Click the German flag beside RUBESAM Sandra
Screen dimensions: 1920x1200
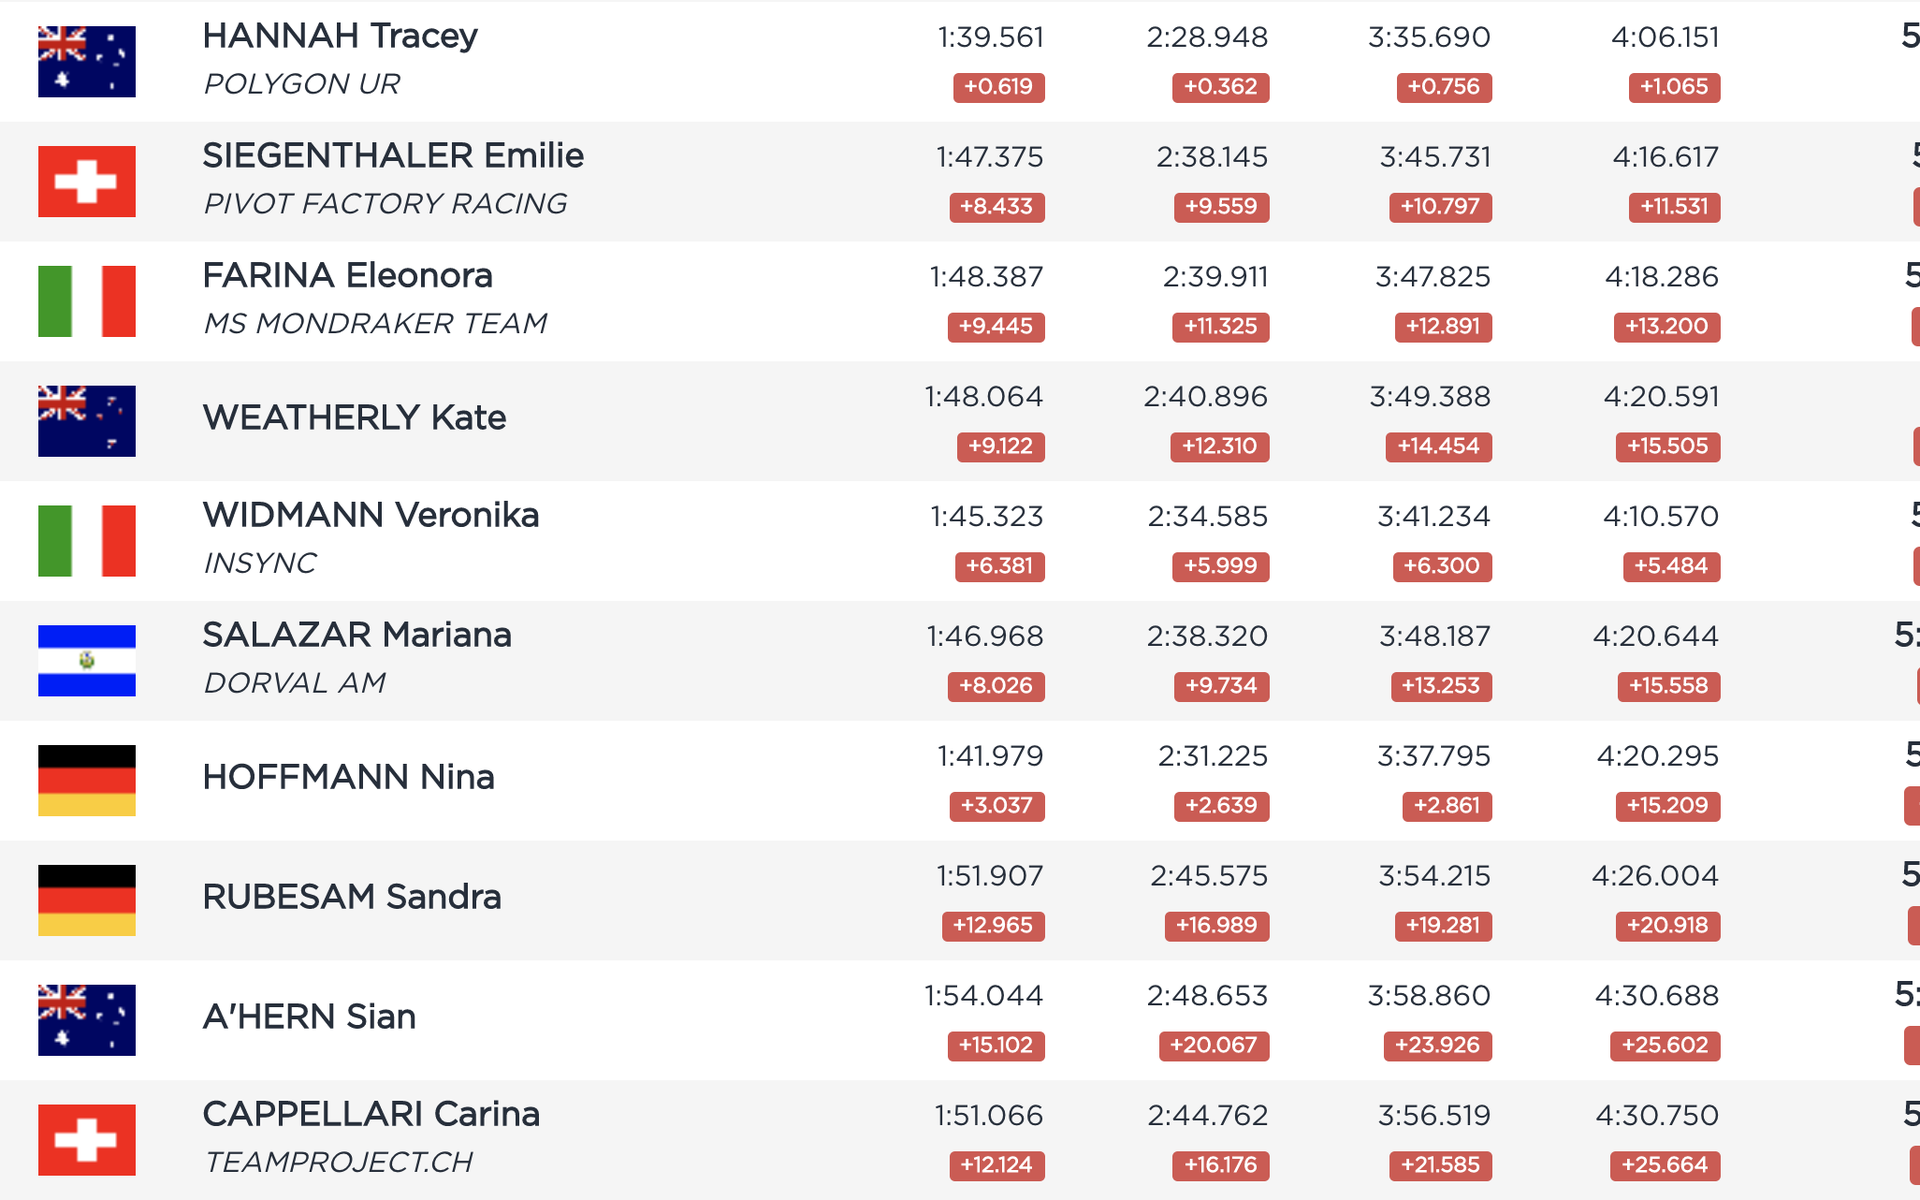(x=87, y=900)
